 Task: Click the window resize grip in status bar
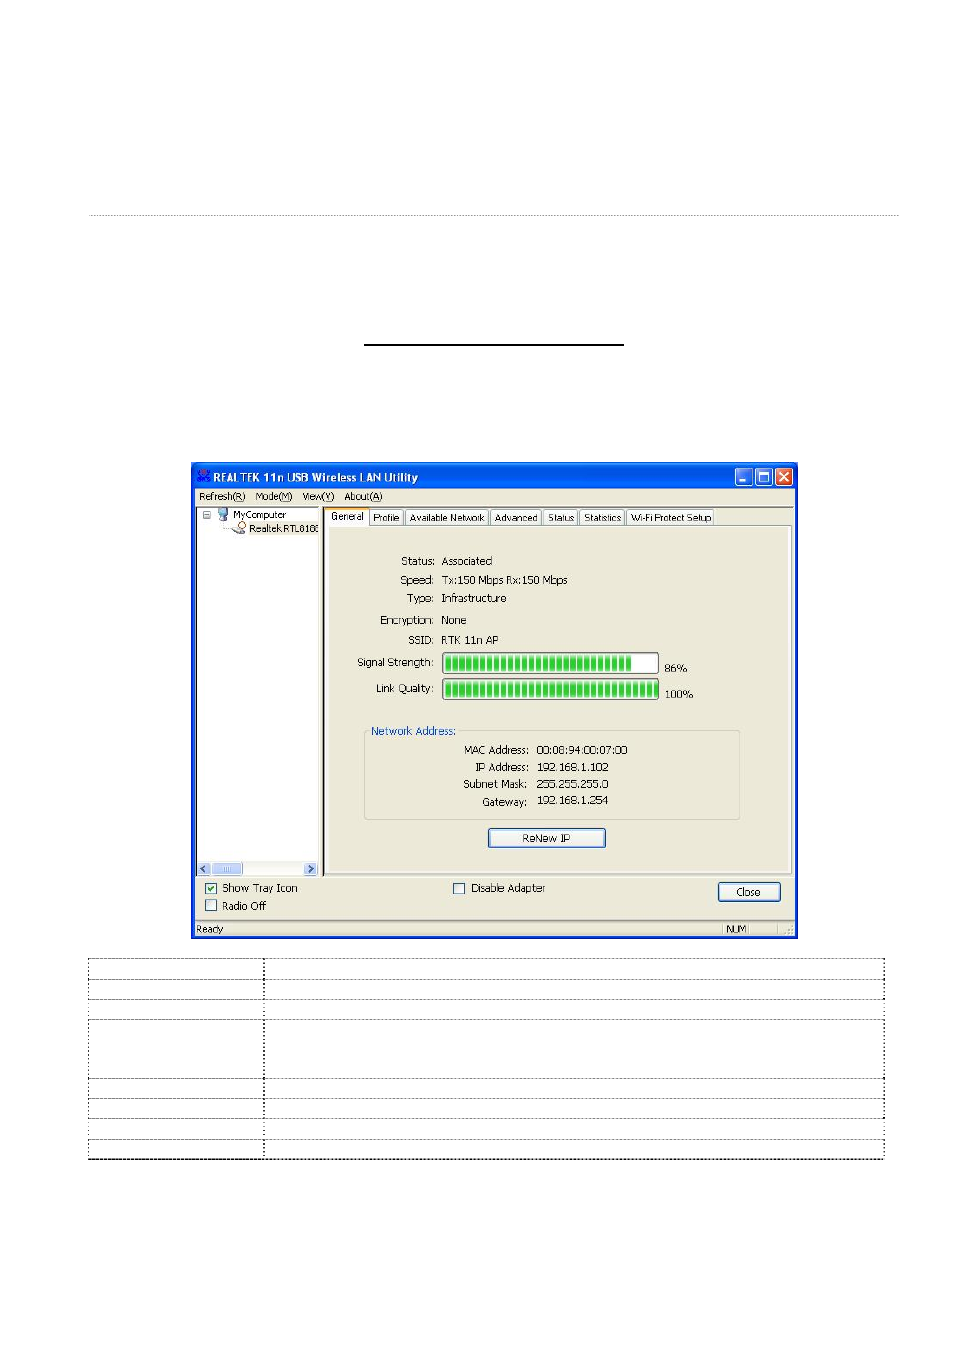point(789,930)
